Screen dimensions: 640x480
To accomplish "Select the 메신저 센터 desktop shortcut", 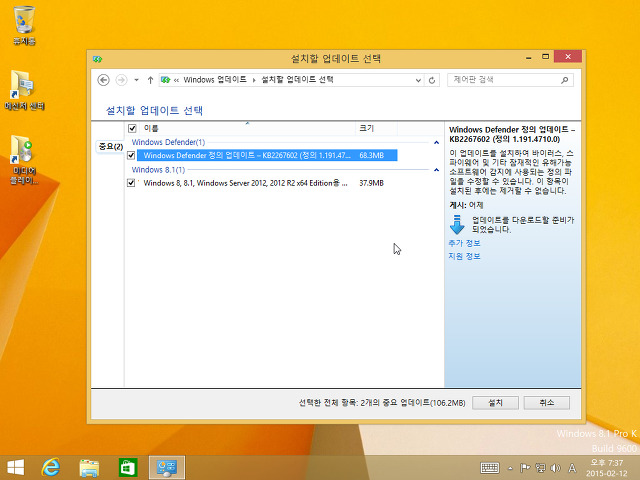I will click(x=24, y=90).
